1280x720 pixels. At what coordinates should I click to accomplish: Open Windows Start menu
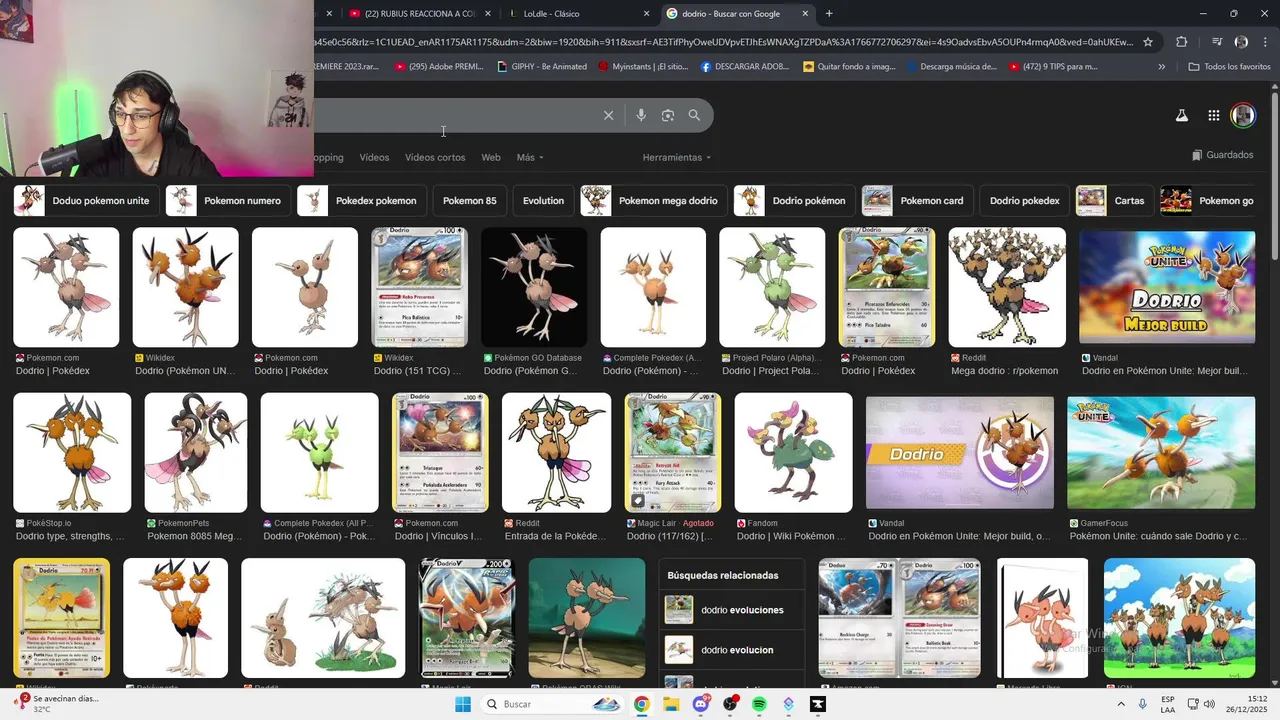463,704
